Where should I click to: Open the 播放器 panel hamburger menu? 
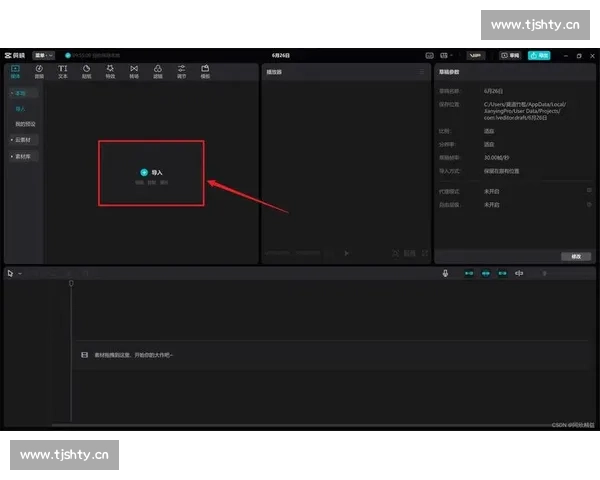click(x=422, y=72)
